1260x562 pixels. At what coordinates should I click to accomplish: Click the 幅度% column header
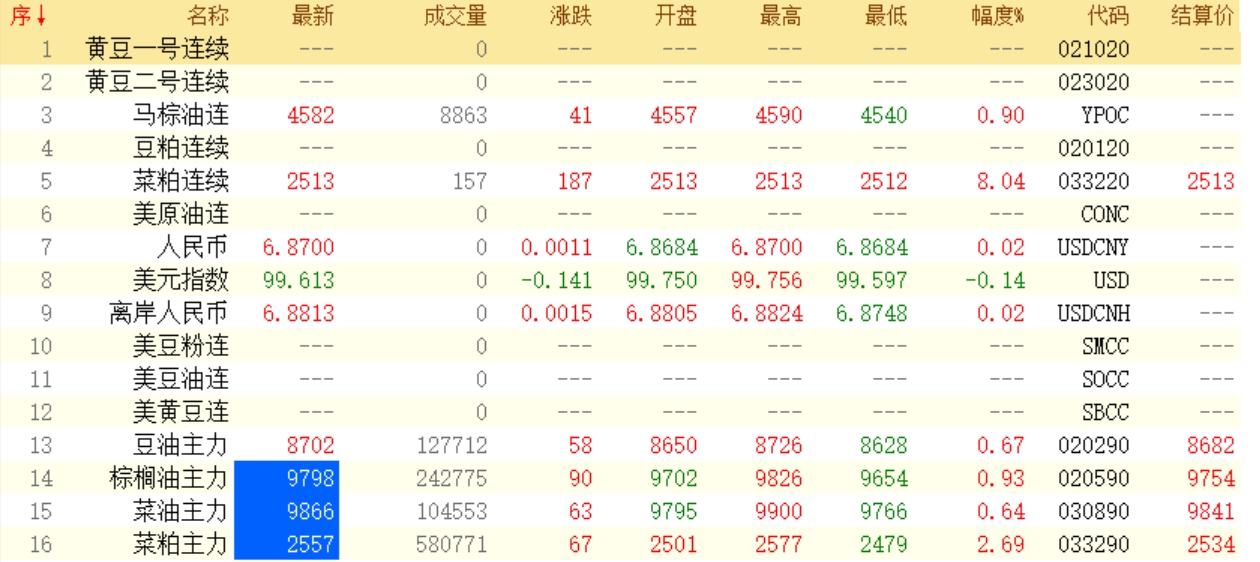click(997, 17)
